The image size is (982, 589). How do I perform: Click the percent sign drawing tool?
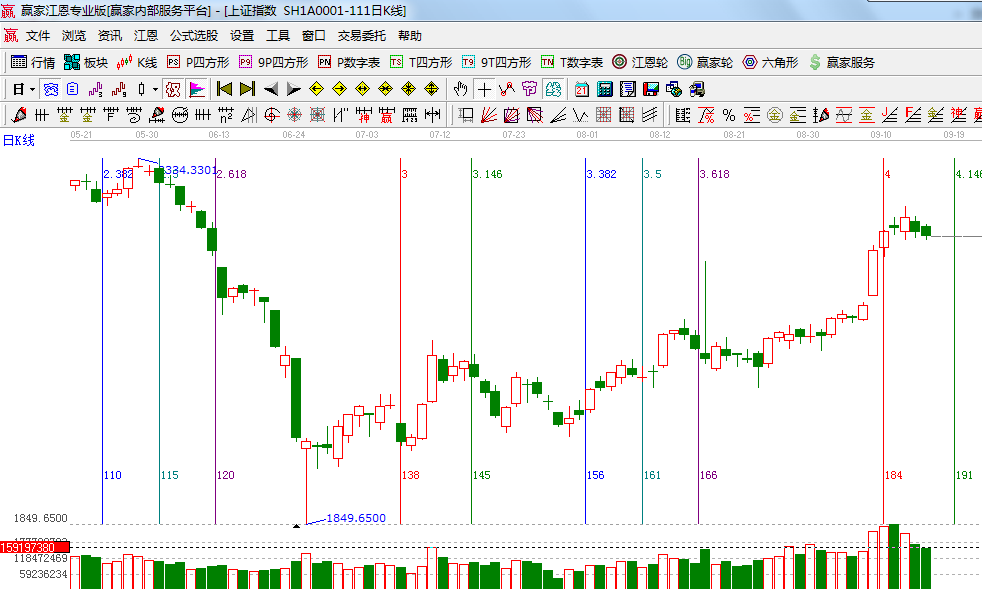[729, 115]
